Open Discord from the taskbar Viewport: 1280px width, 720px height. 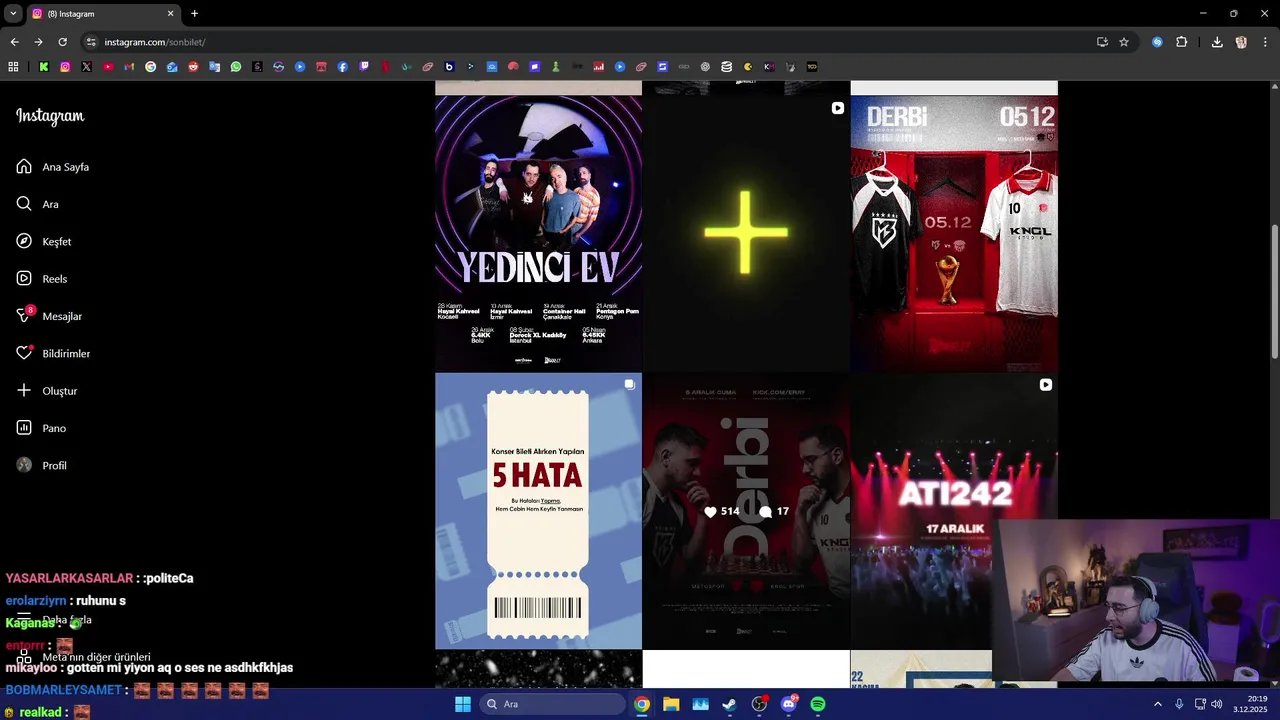click(789, 704)
